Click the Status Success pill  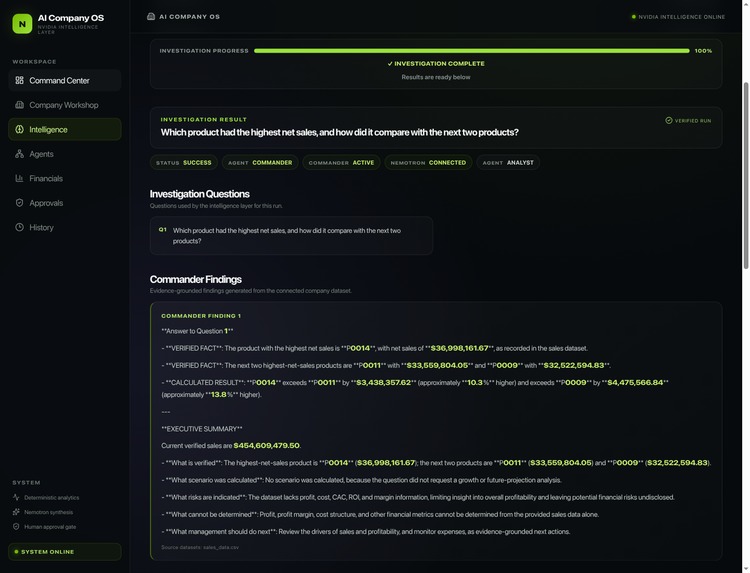(x=184, y=163)
